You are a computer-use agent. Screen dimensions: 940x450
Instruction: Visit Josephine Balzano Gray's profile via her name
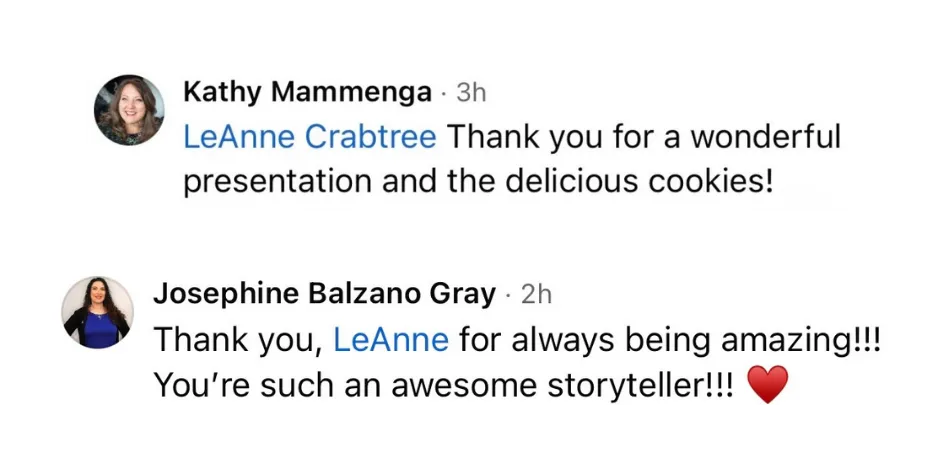[324, 294]
